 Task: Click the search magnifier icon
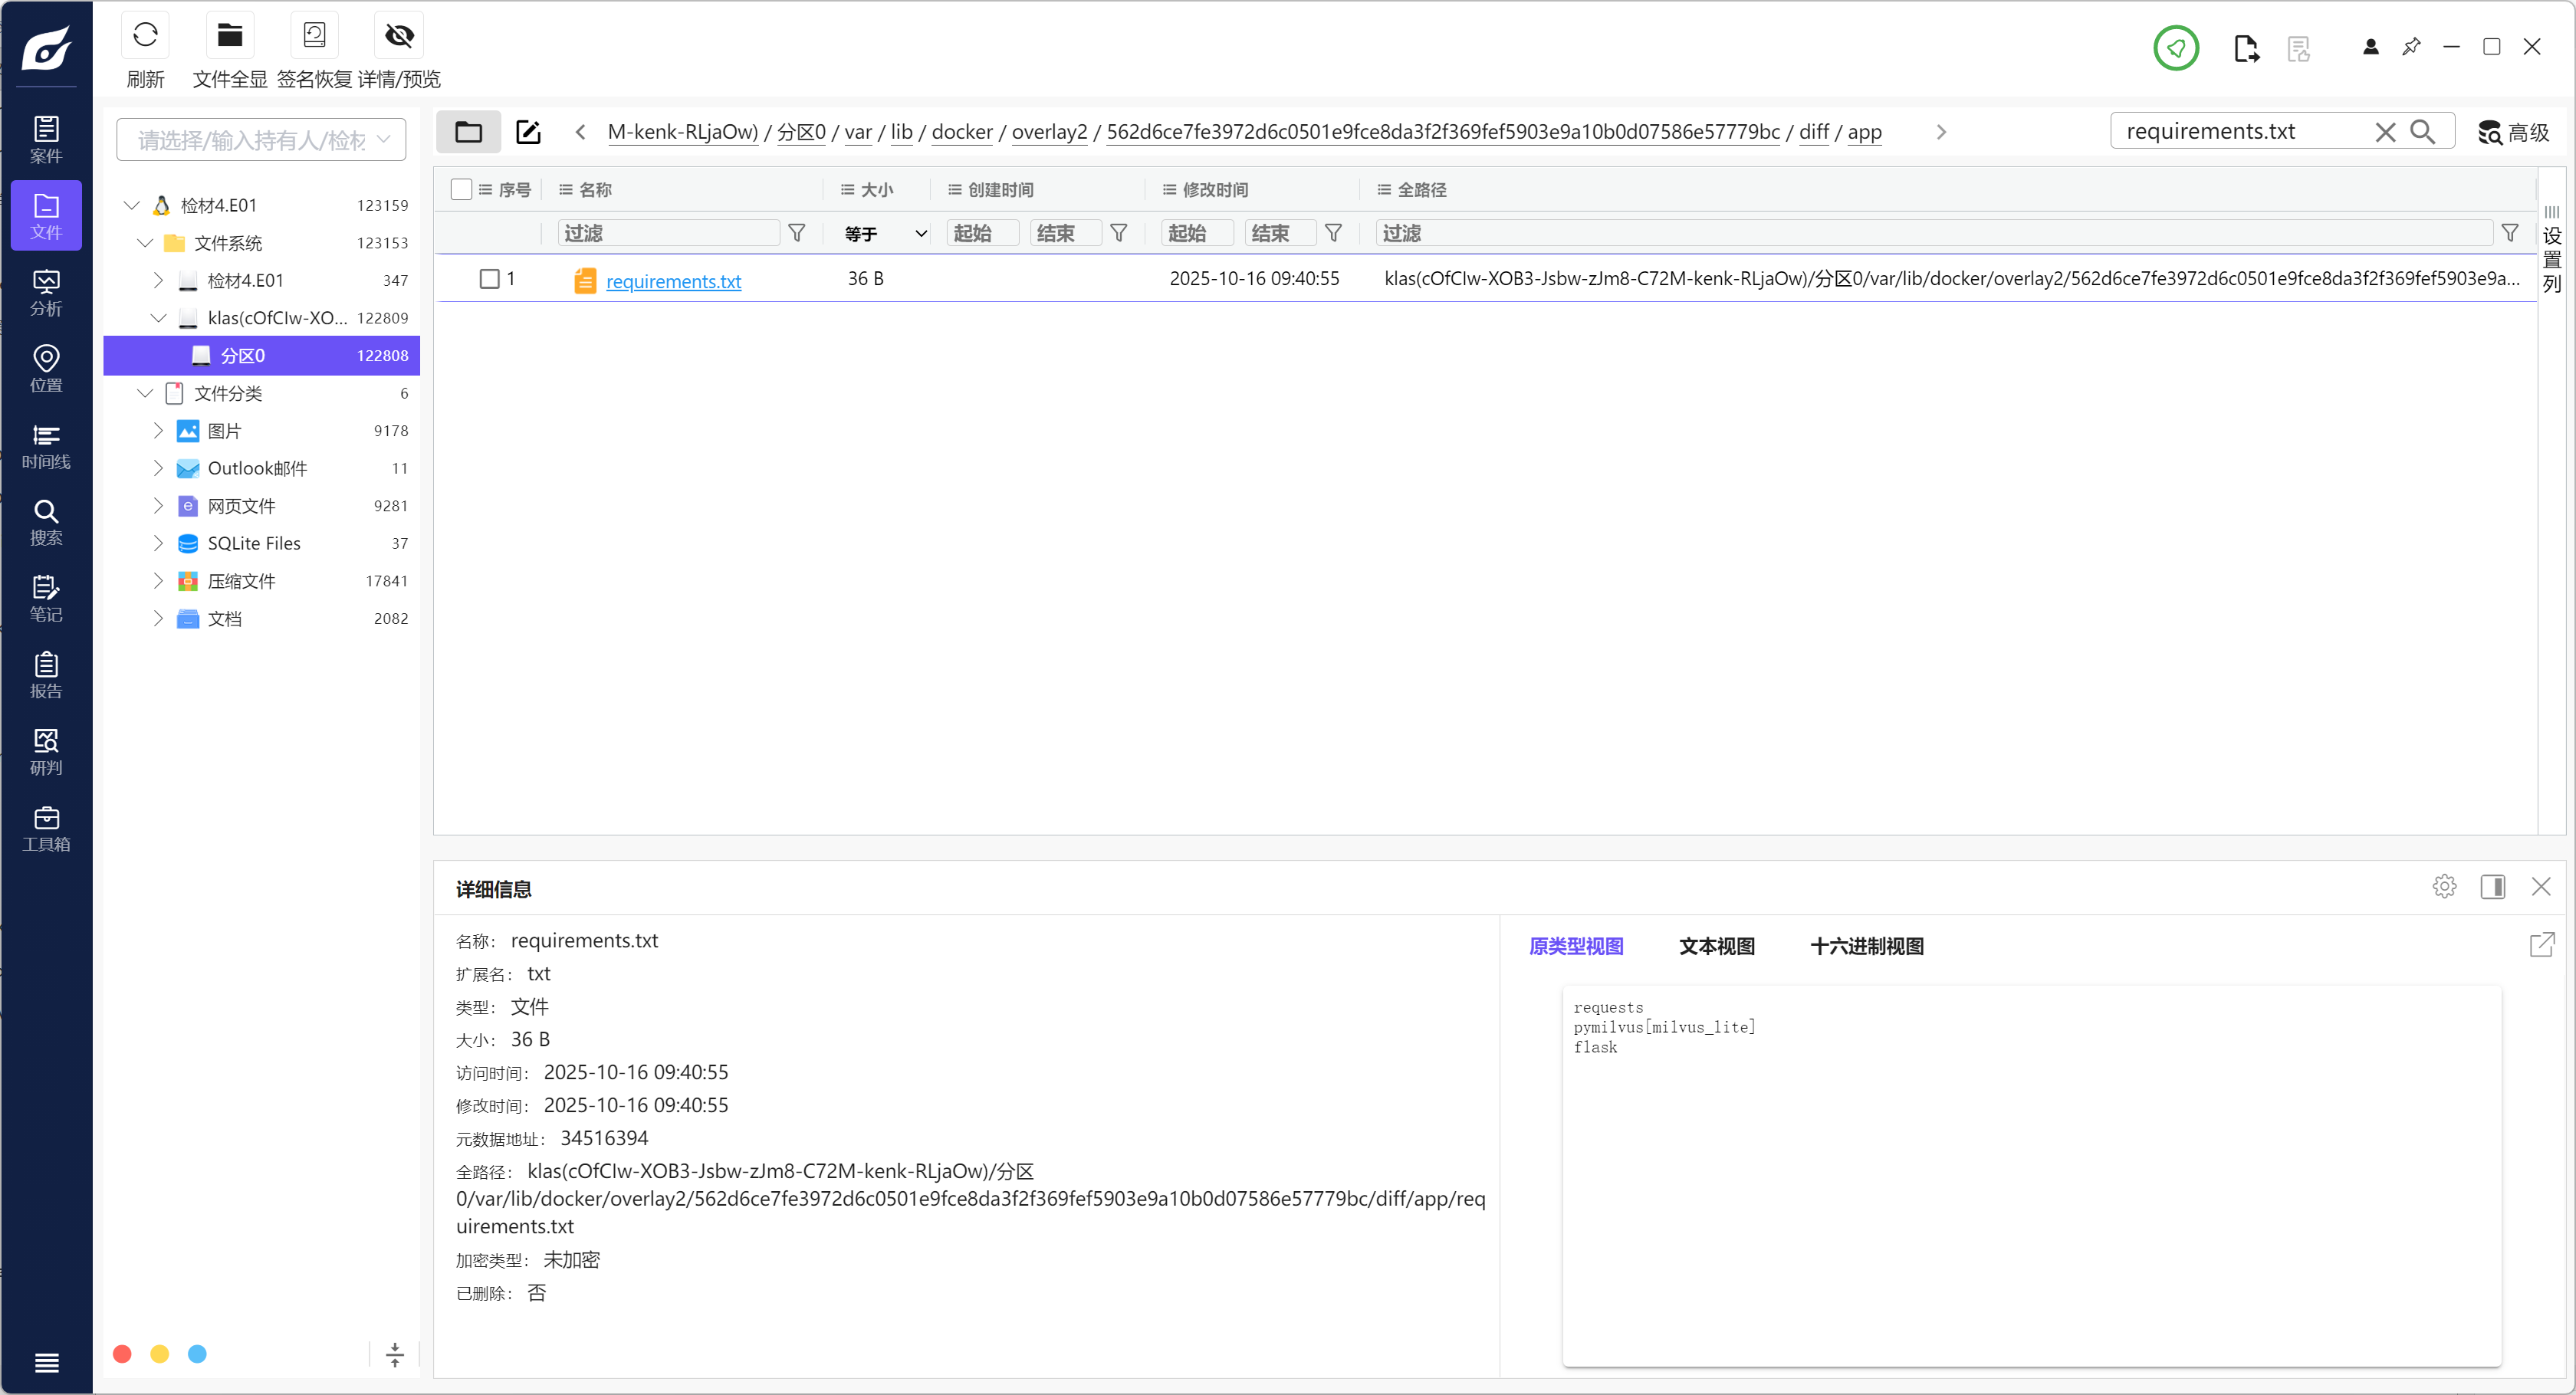click(x=2422, y=131)
